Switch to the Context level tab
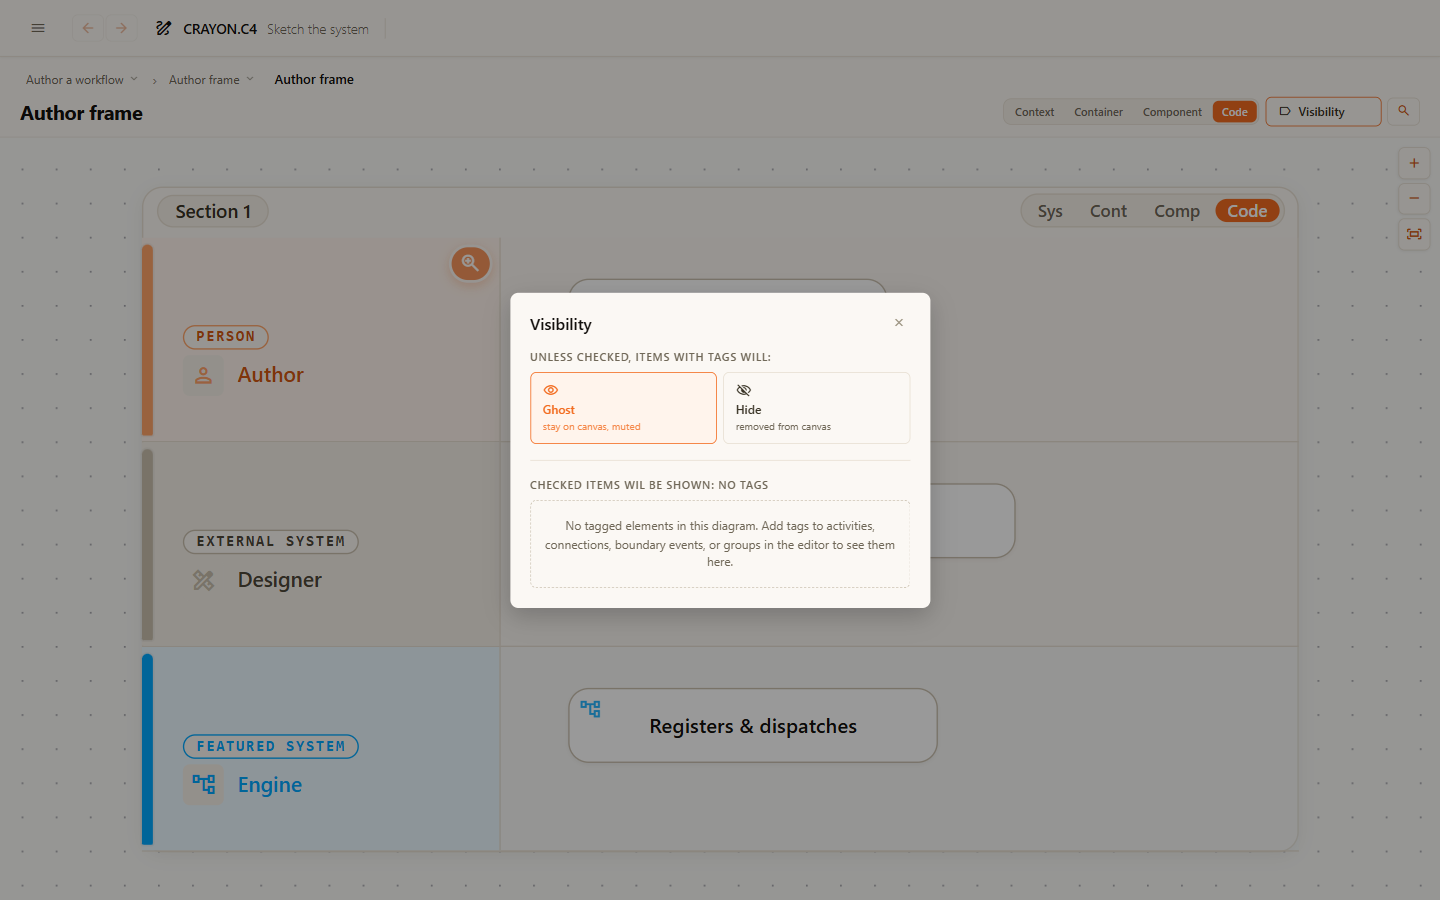1440x900 pixels. 1034,112
